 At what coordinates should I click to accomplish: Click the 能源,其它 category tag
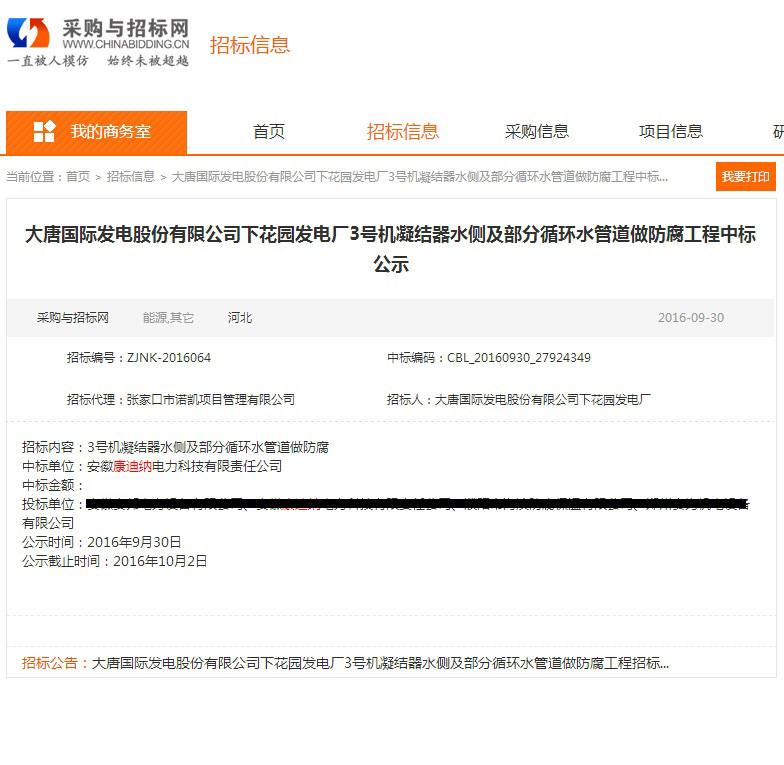(x=168, y=318)
